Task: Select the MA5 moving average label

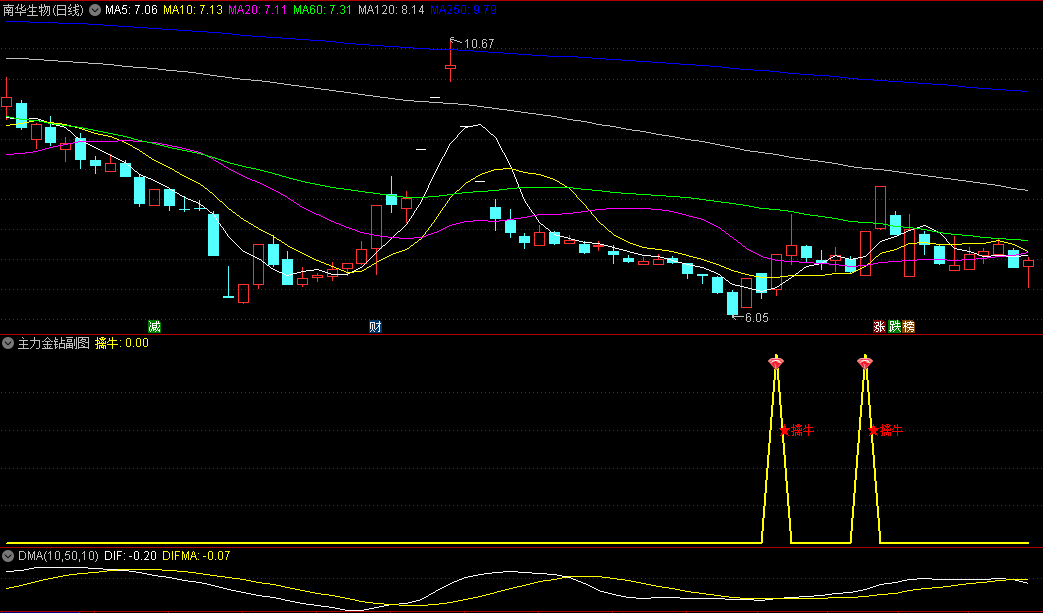Action: (131, 10)
